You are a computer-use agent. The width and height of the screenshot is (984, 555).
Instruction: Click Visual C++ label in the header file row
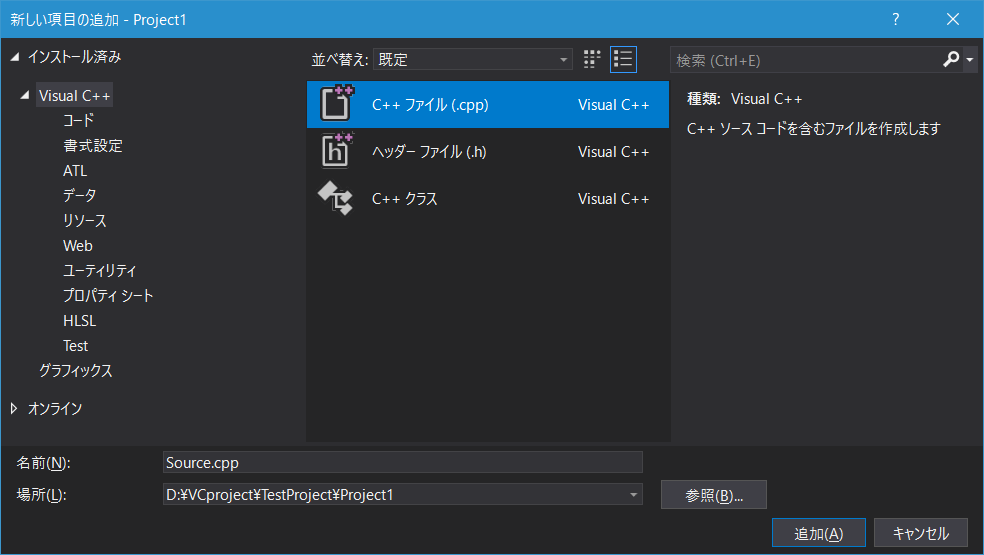click(613, 151)
